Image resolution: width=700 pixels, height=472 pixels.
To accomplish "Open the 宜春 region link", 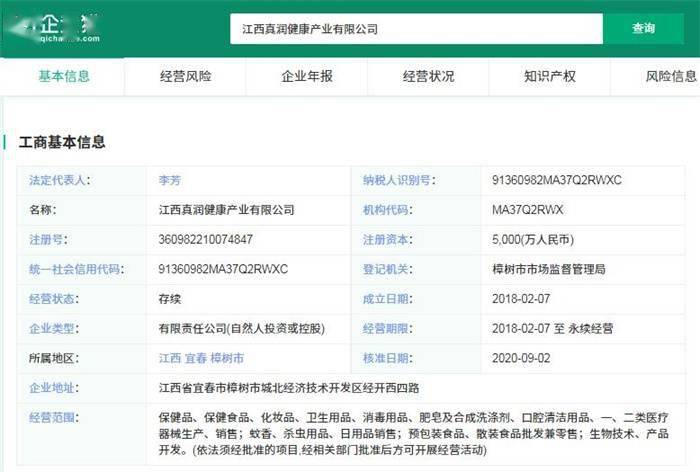I will [196, 358].
